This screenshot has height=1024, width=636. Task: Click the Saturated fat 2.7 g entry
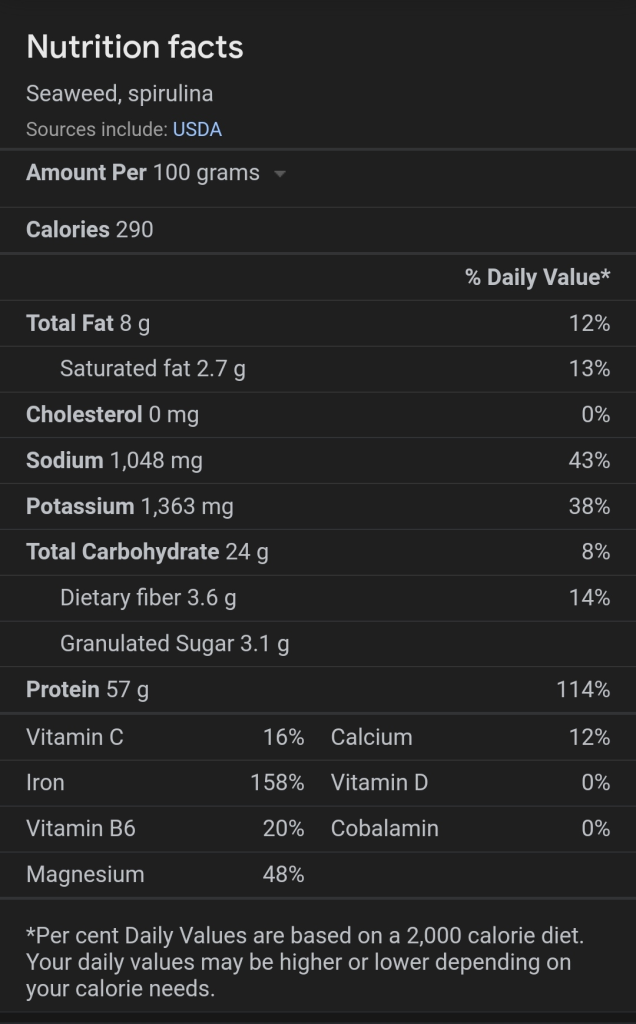click(x=152, y=369)
